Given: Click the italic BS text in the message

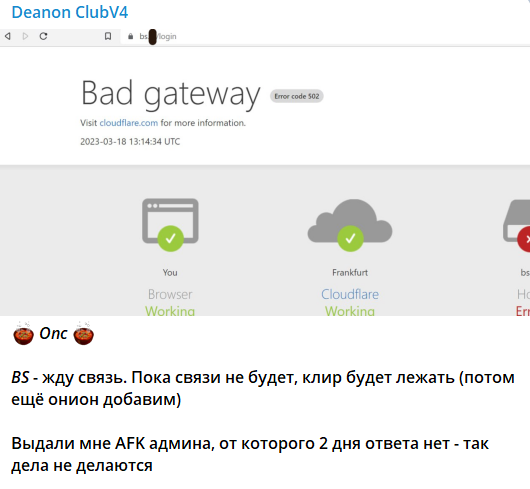Looking at the screenshot, I should [x=20, y=377].
